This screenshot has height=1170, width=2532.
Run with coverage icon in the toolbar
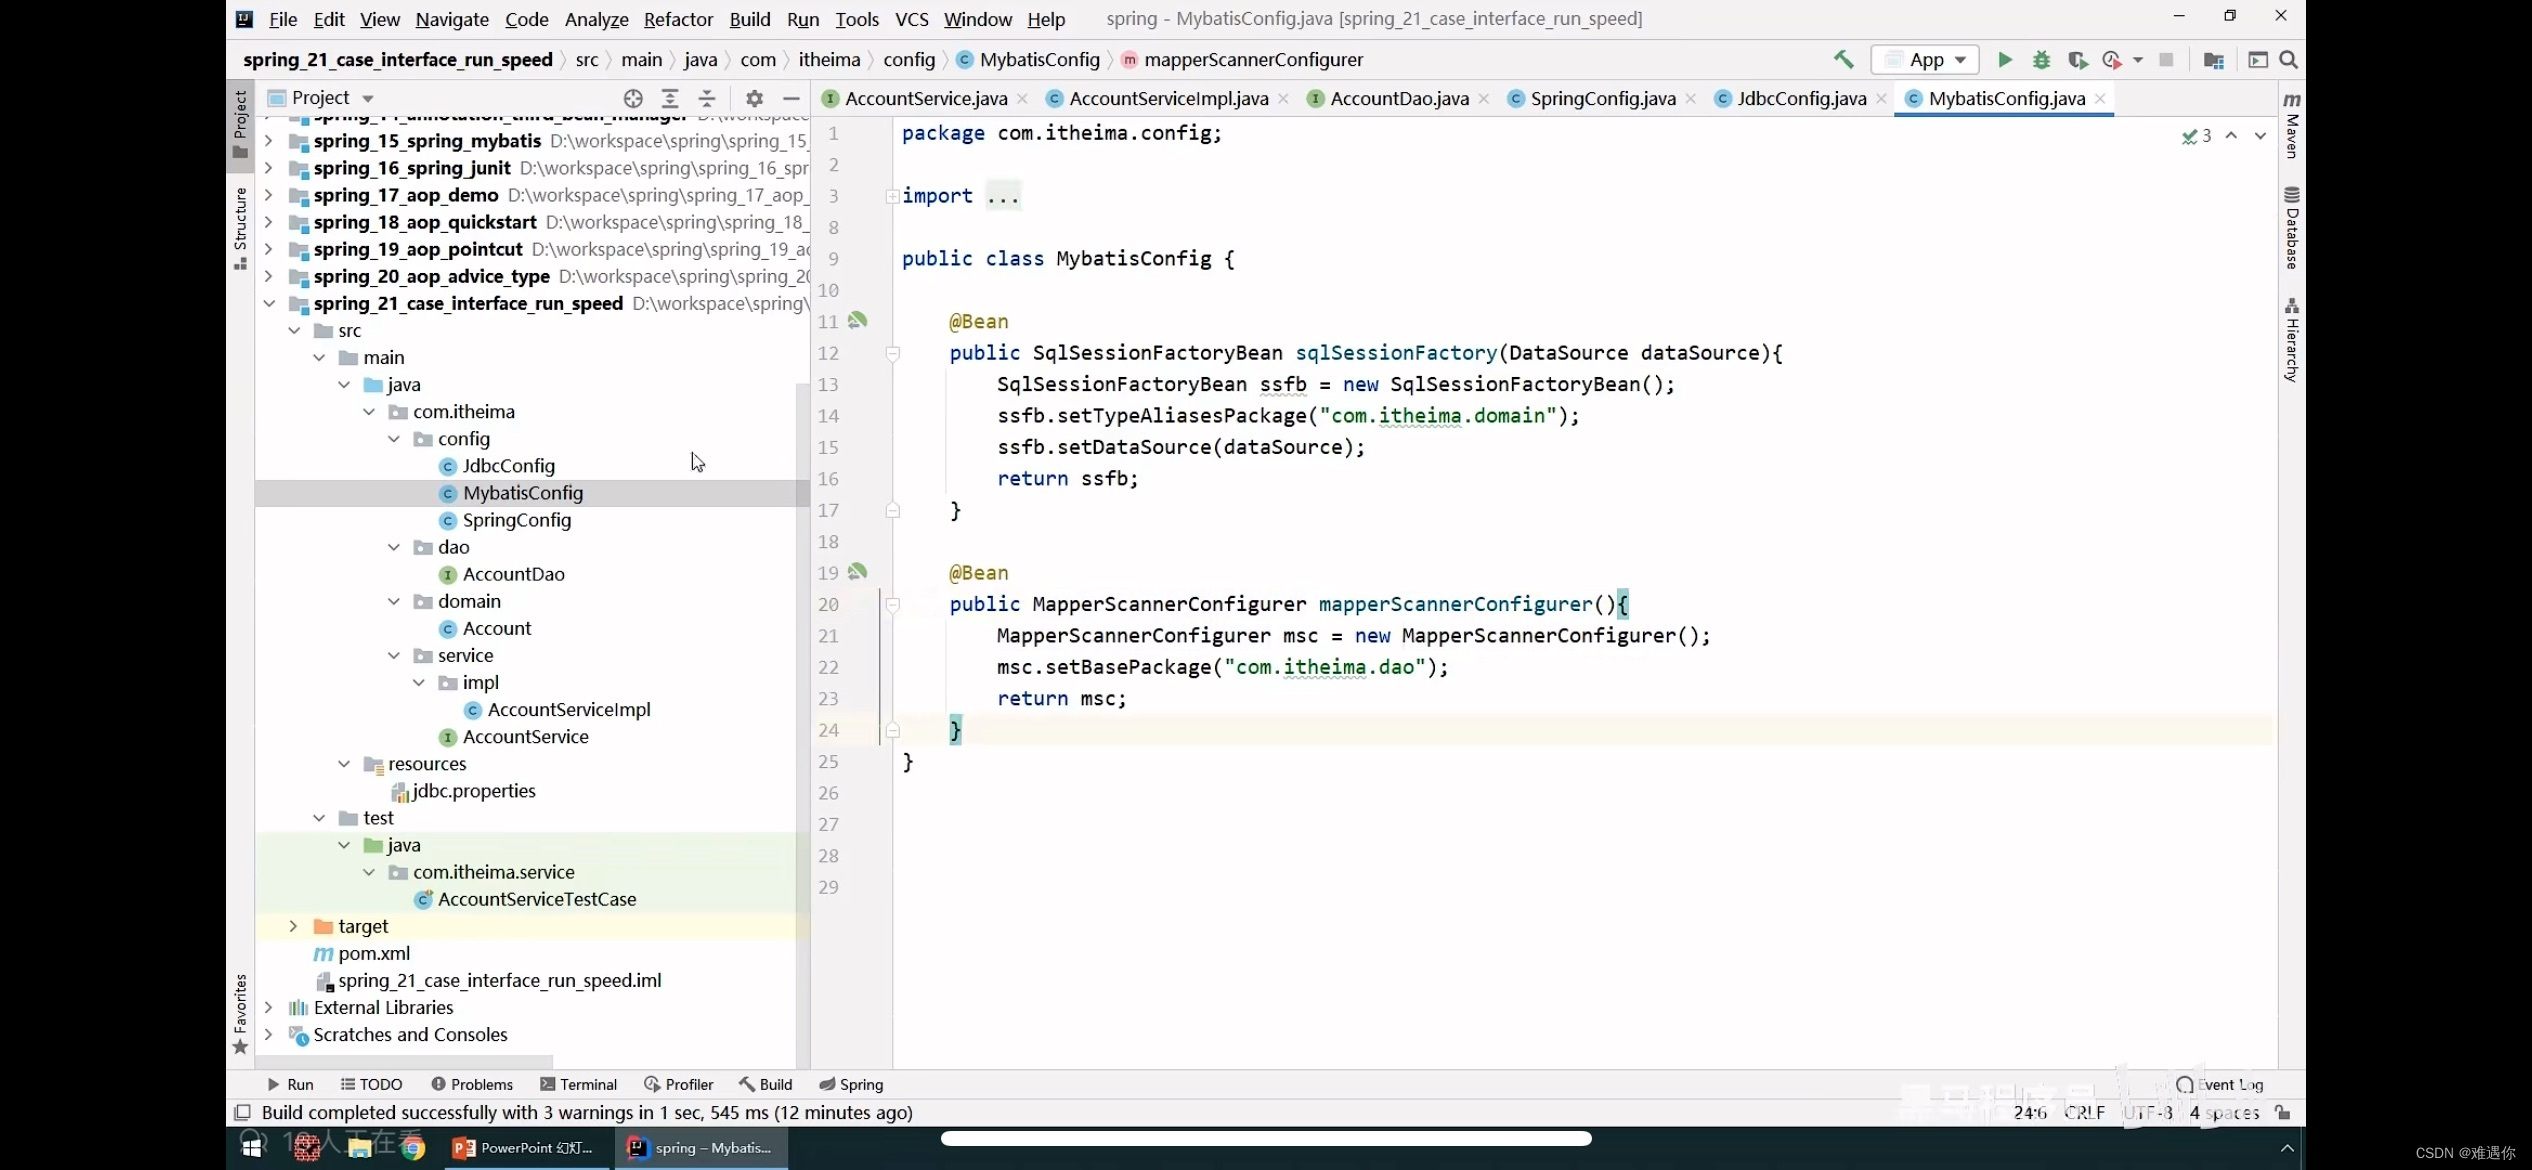2077,60
